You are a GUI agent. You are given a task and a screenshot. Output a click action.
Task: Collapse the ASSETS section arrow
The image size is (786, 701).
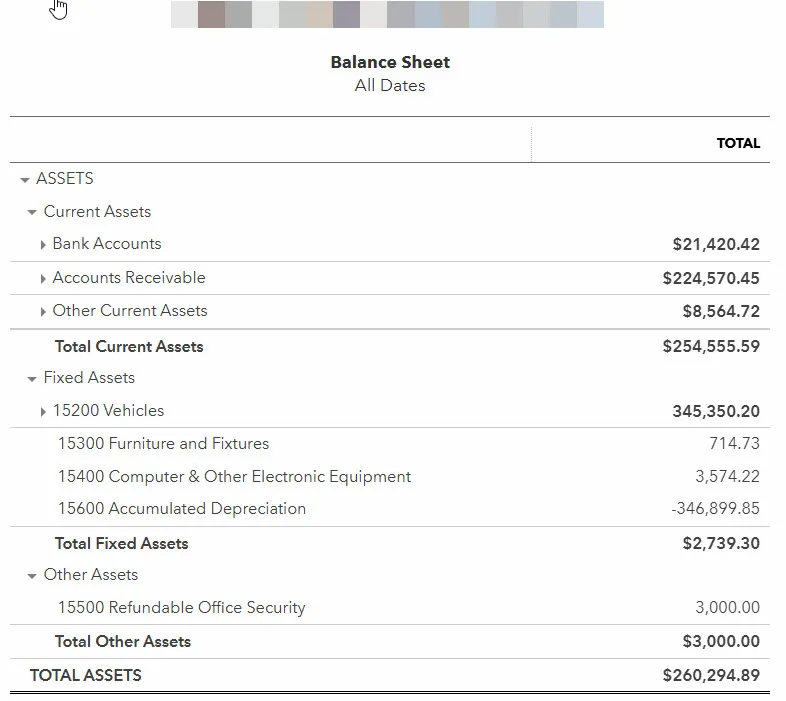coord(25,180)
